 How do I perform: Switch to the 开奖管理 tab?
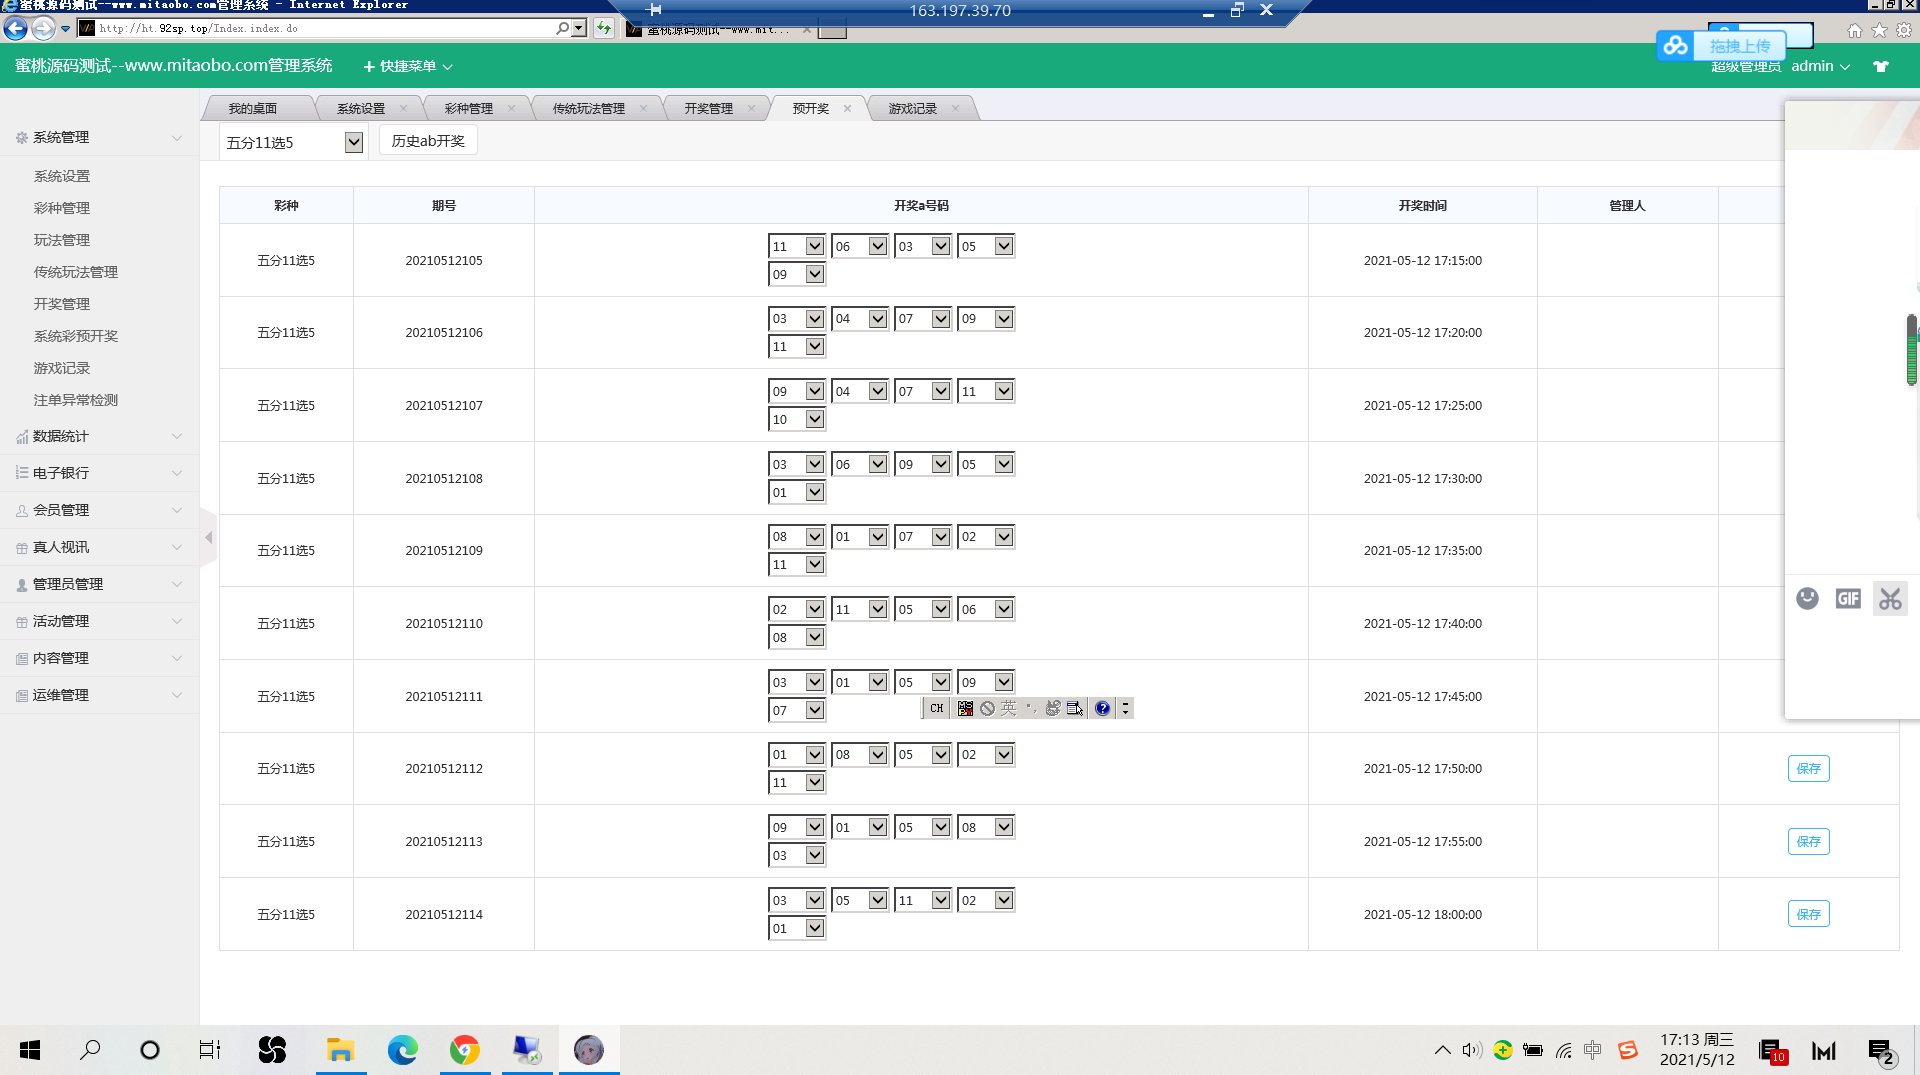tap(708, 109)
